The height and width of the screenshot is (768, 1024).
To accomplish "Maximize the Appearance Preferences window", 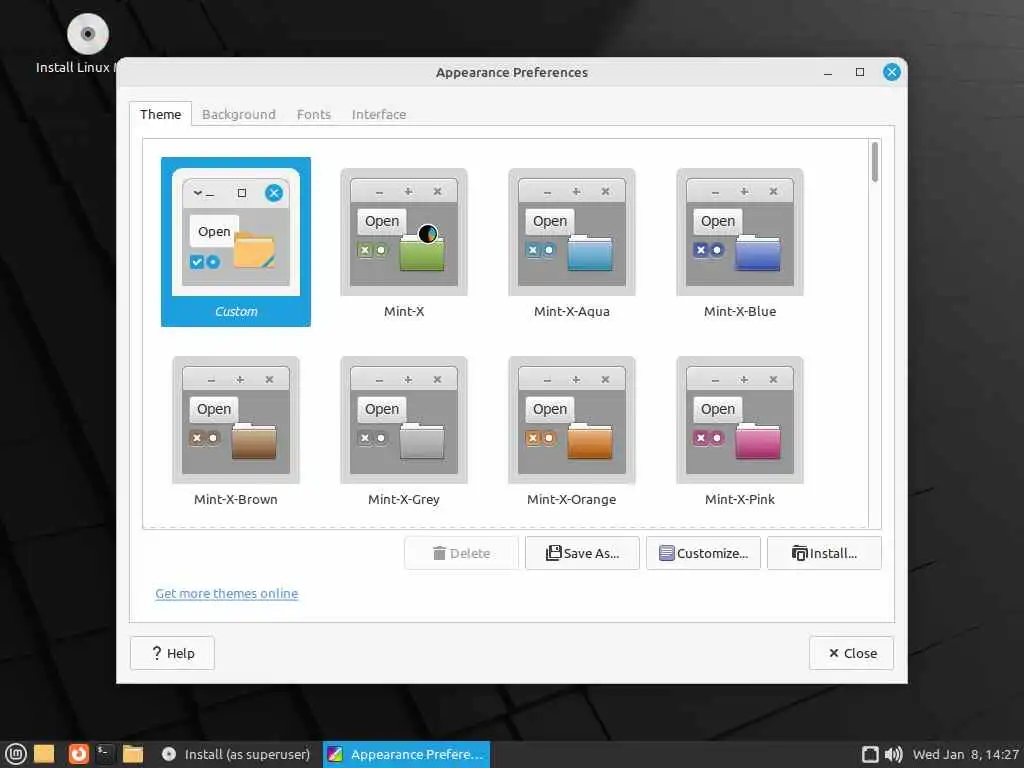I will 860,72.
